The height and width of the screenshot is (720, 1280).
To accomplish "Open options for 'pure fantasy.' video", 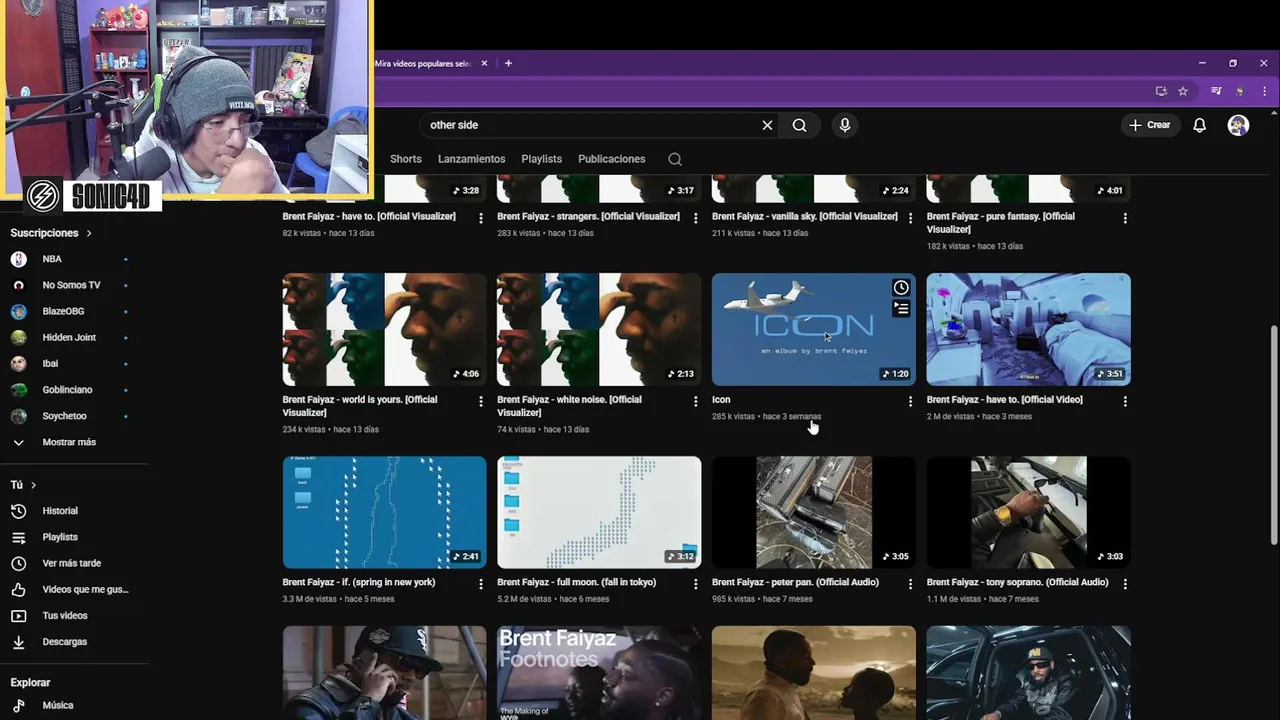I will point(1125,218).
